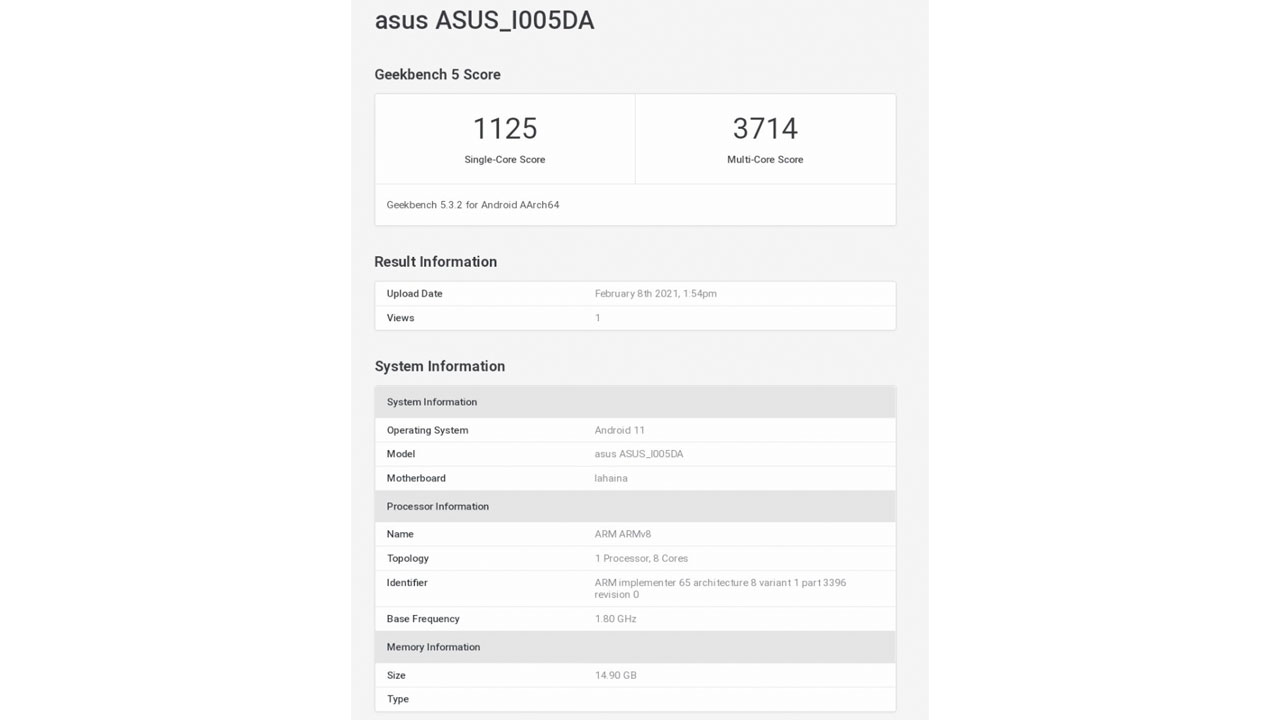Click the processor name ARM ARMv8
This screenshot has width=1280, height=720.
coord(622,534)
